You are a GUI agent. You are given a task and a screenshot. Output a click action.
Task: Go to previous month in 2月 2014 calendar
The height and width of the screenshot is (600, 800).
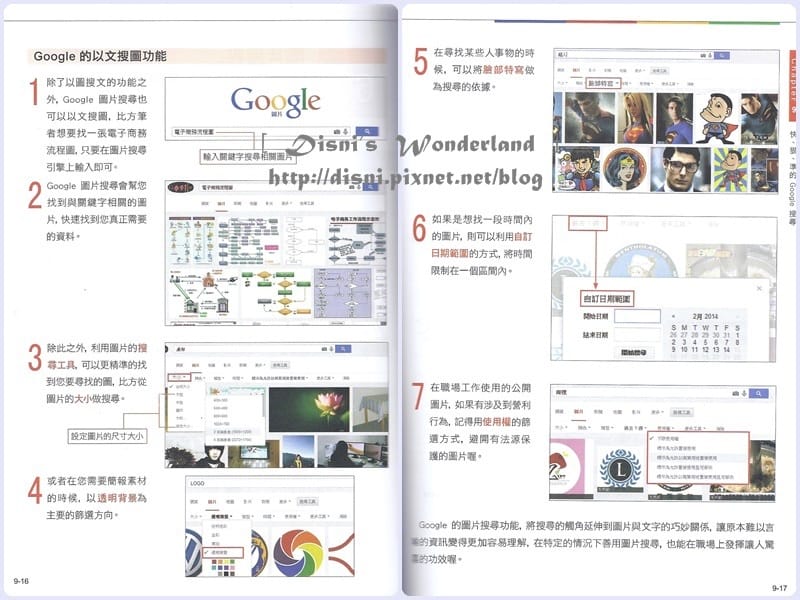(x=673, y=317)
